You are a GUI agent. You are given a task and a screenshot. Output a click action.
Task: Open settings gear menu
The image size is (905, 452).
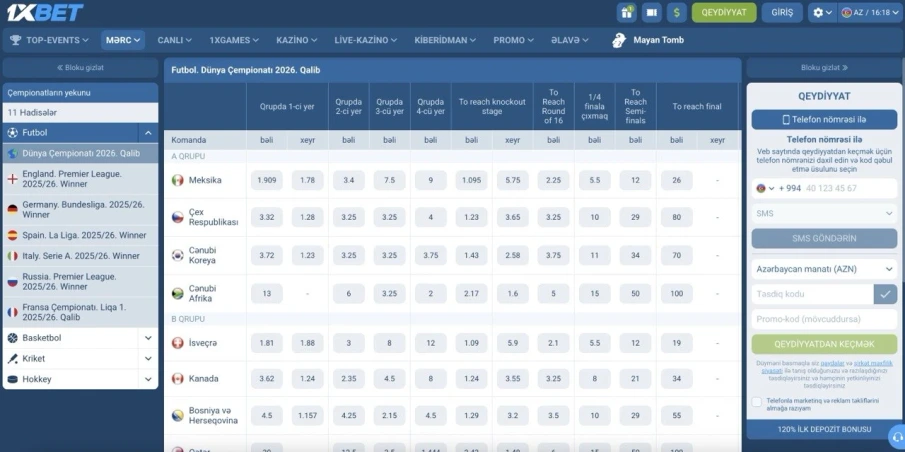click(822, 12)
